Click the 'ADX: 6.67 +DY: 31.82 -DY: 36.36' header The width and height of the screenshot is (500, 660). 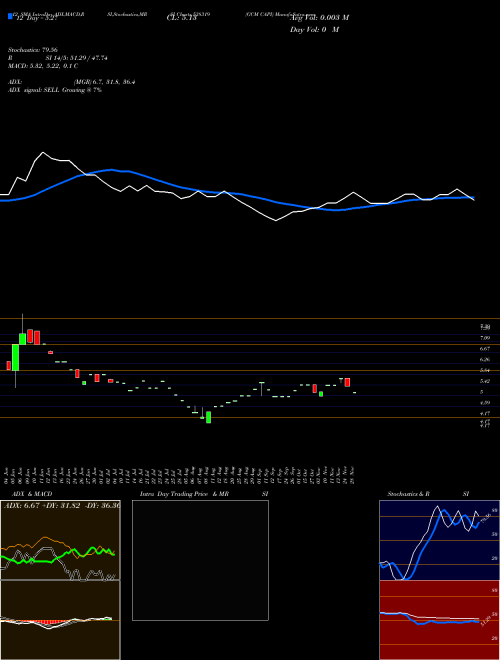coord(62,505)
